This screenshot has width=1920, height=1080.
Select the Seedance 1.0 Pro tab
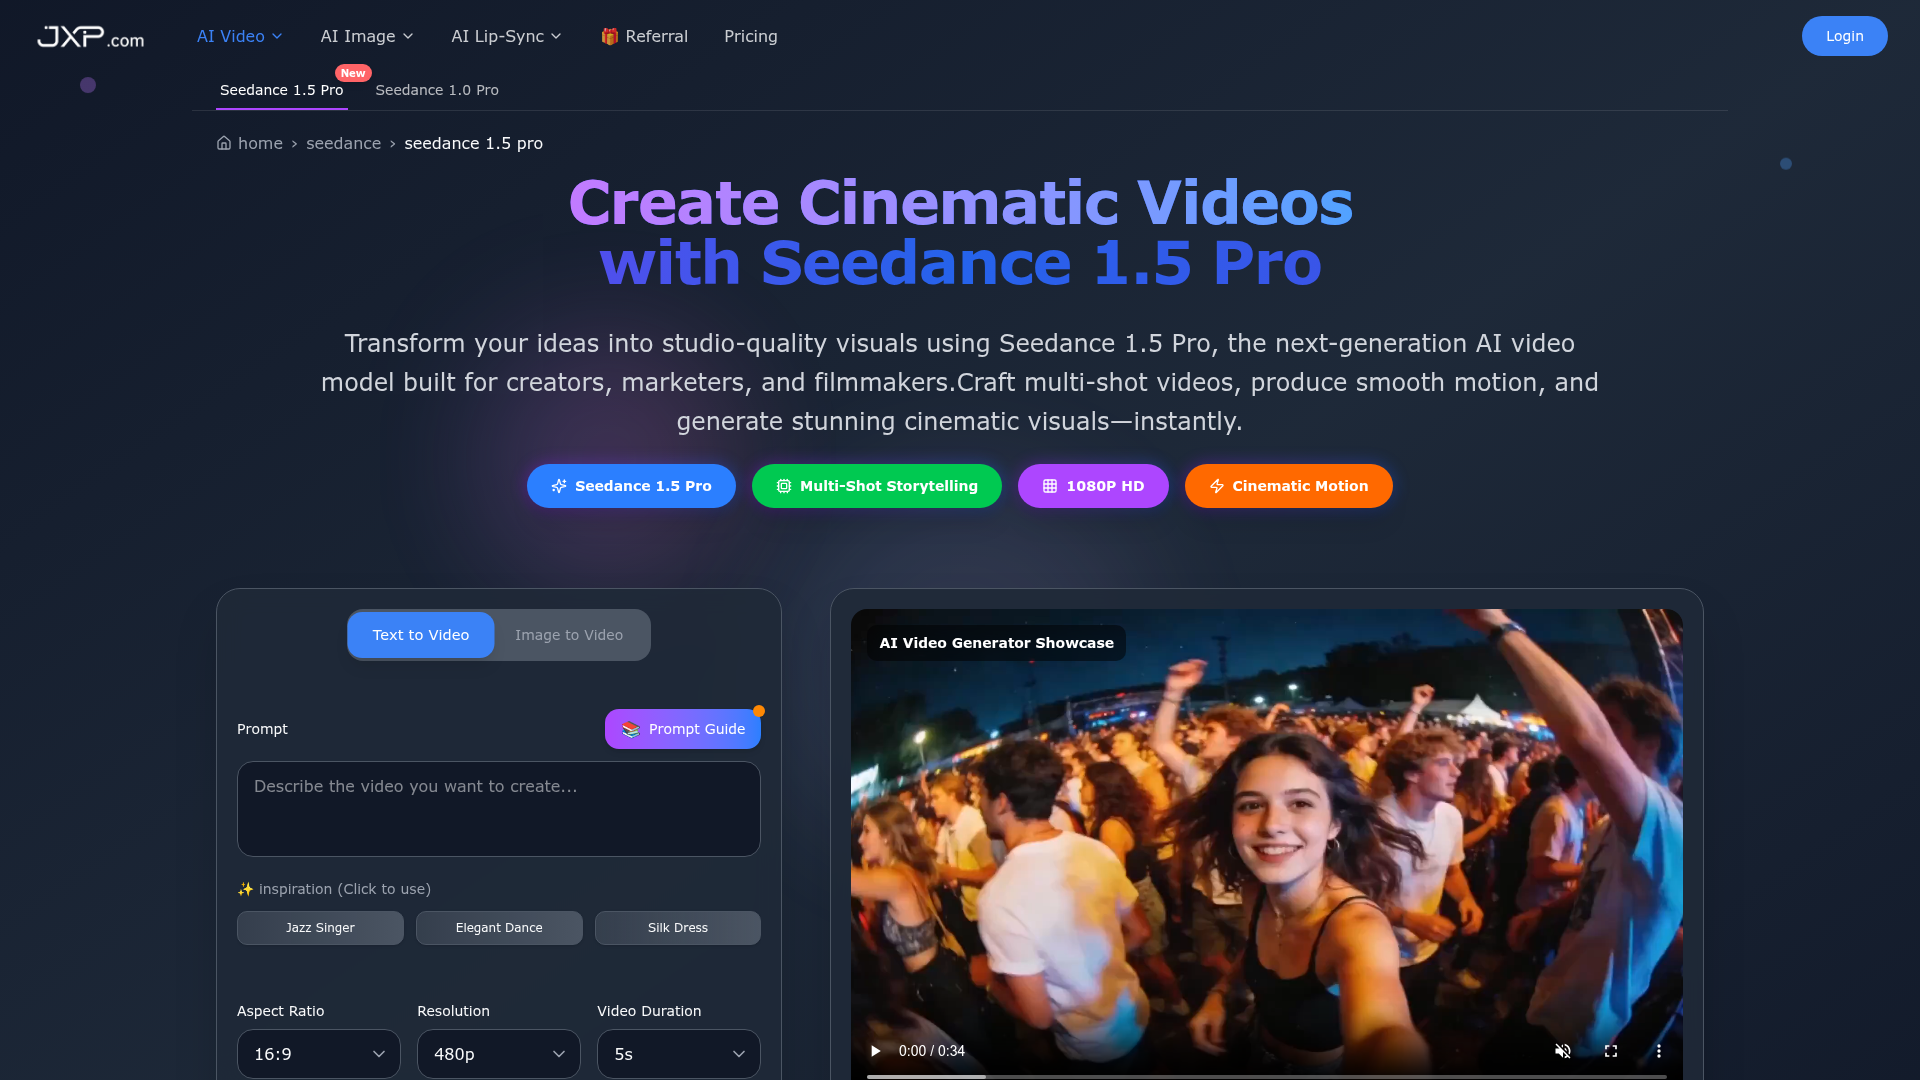[437, 90]
